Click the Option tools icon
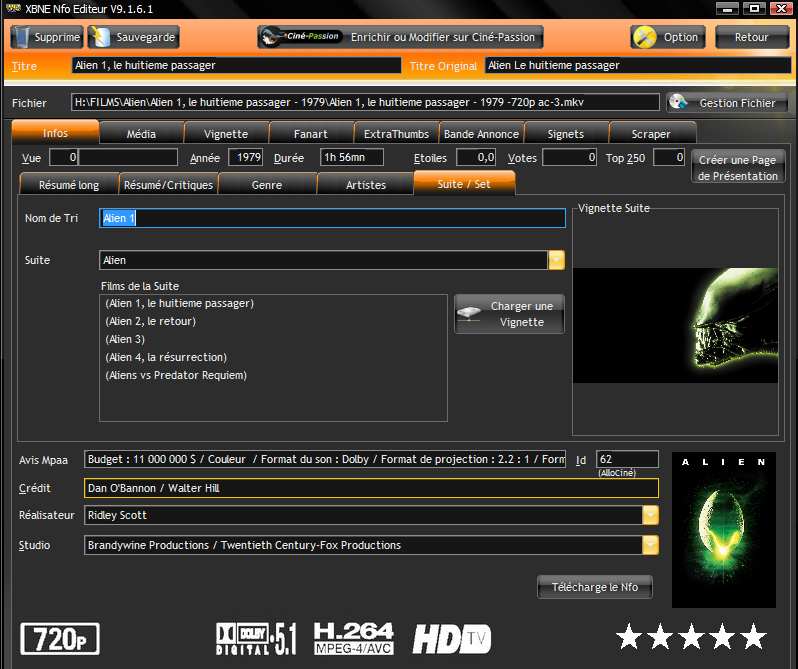 coord(645,37)
